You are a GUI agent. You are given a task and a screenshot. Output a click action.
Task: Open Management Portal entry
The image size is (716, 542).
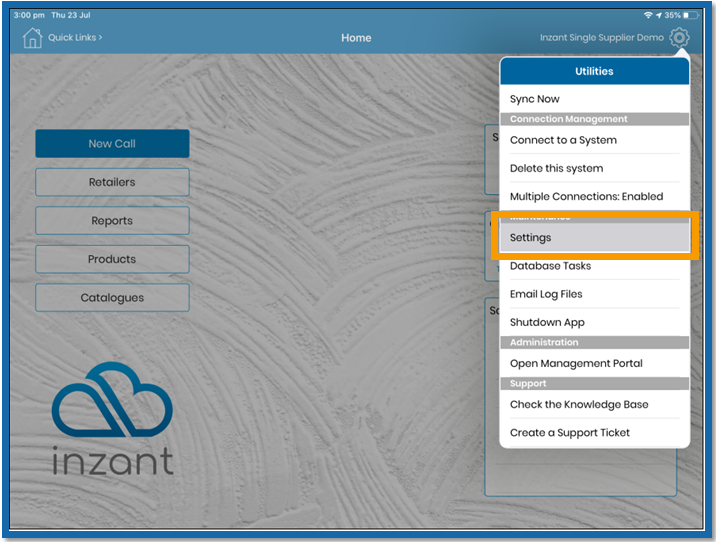594,363
